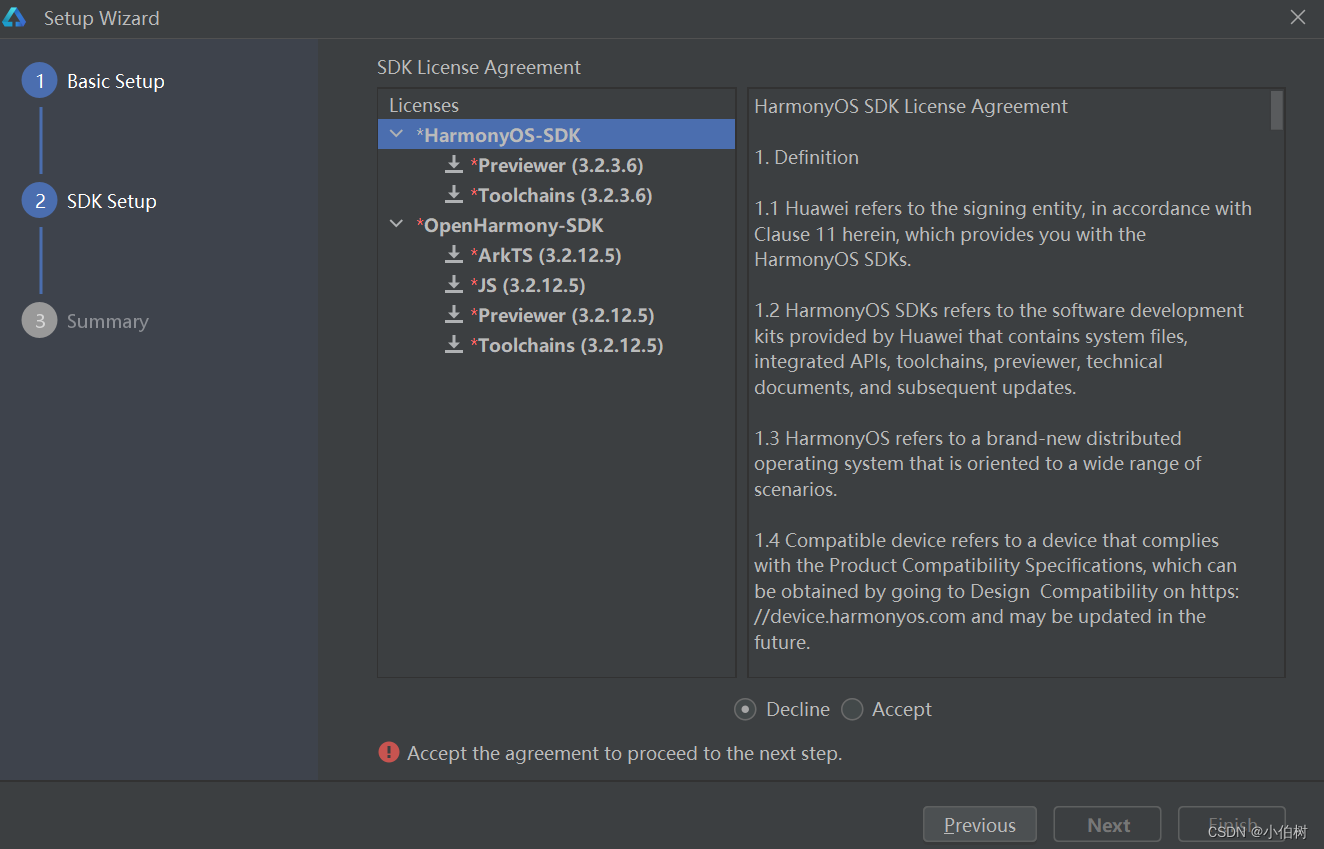Click download icon beside ArkTS (3.2.12.5)

click(x=454, y=255)
